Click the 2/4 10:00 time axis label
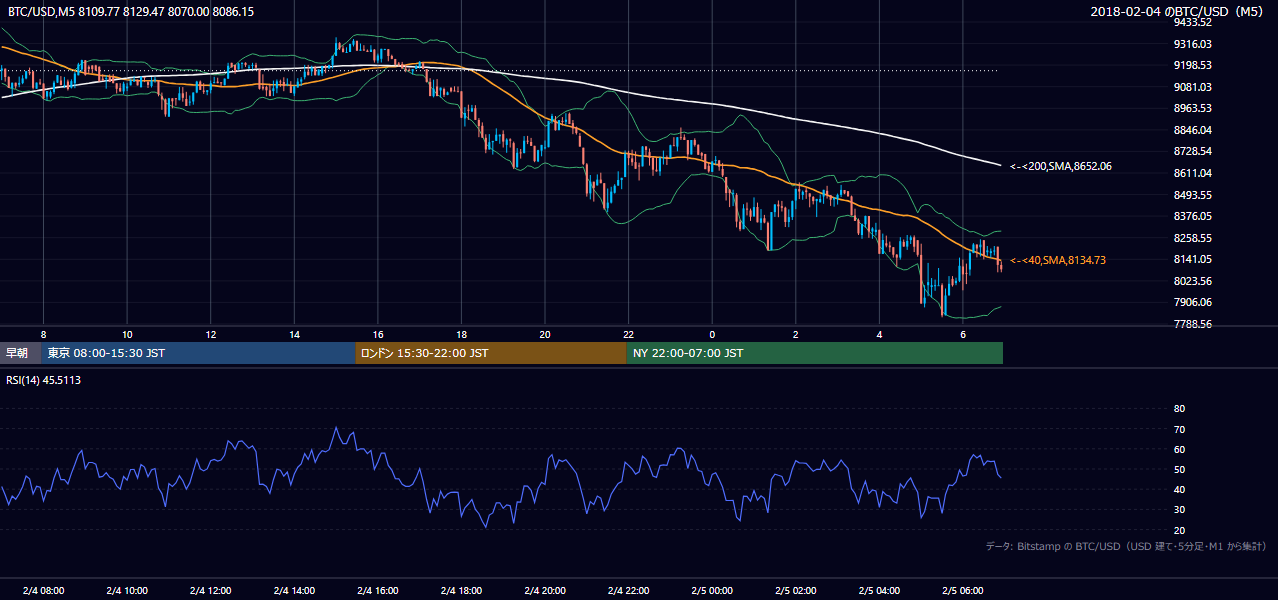Viewport: 1278px width, 600px height. (x=127, y=590)
